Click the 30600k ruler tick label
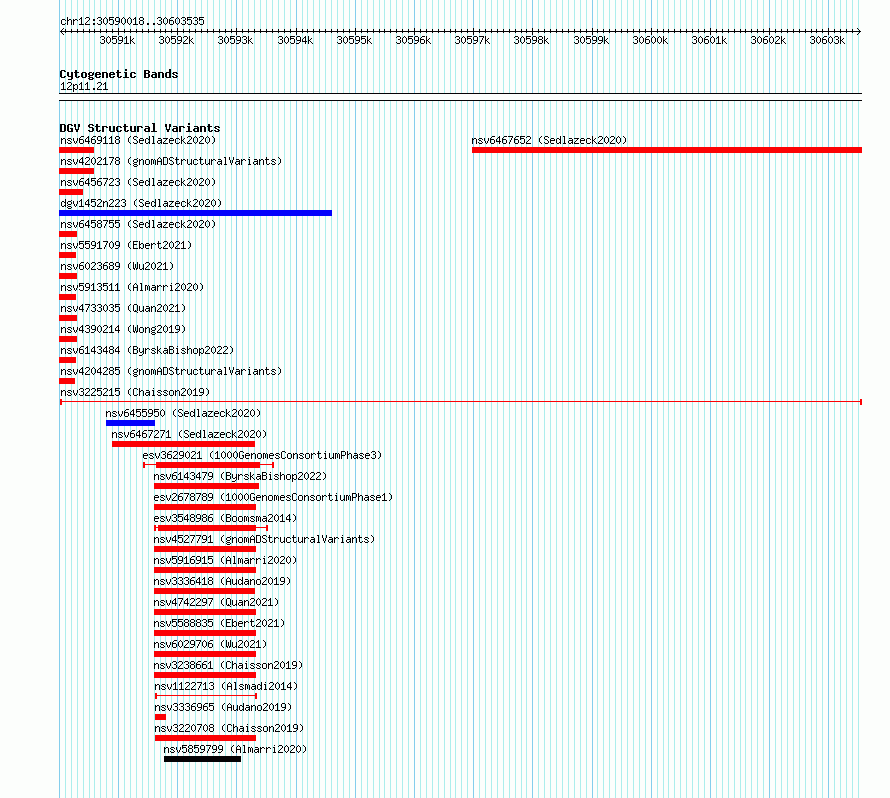 click(x=650, y=40)
